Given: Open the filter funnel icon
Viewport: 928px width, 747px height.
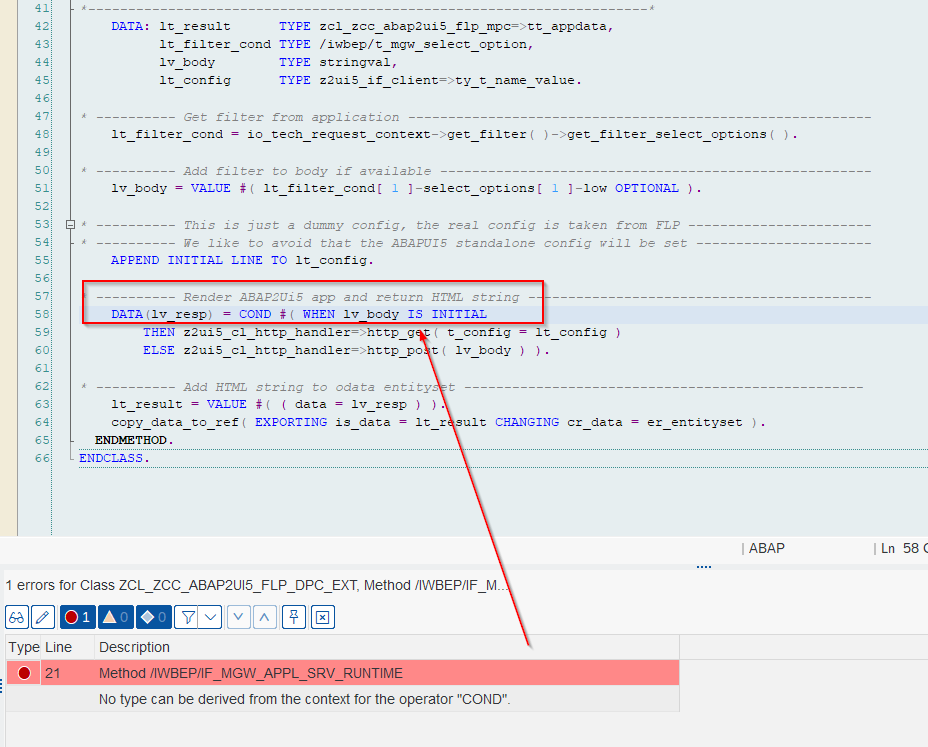Looking at the screenshot, I should click(189, 617).
